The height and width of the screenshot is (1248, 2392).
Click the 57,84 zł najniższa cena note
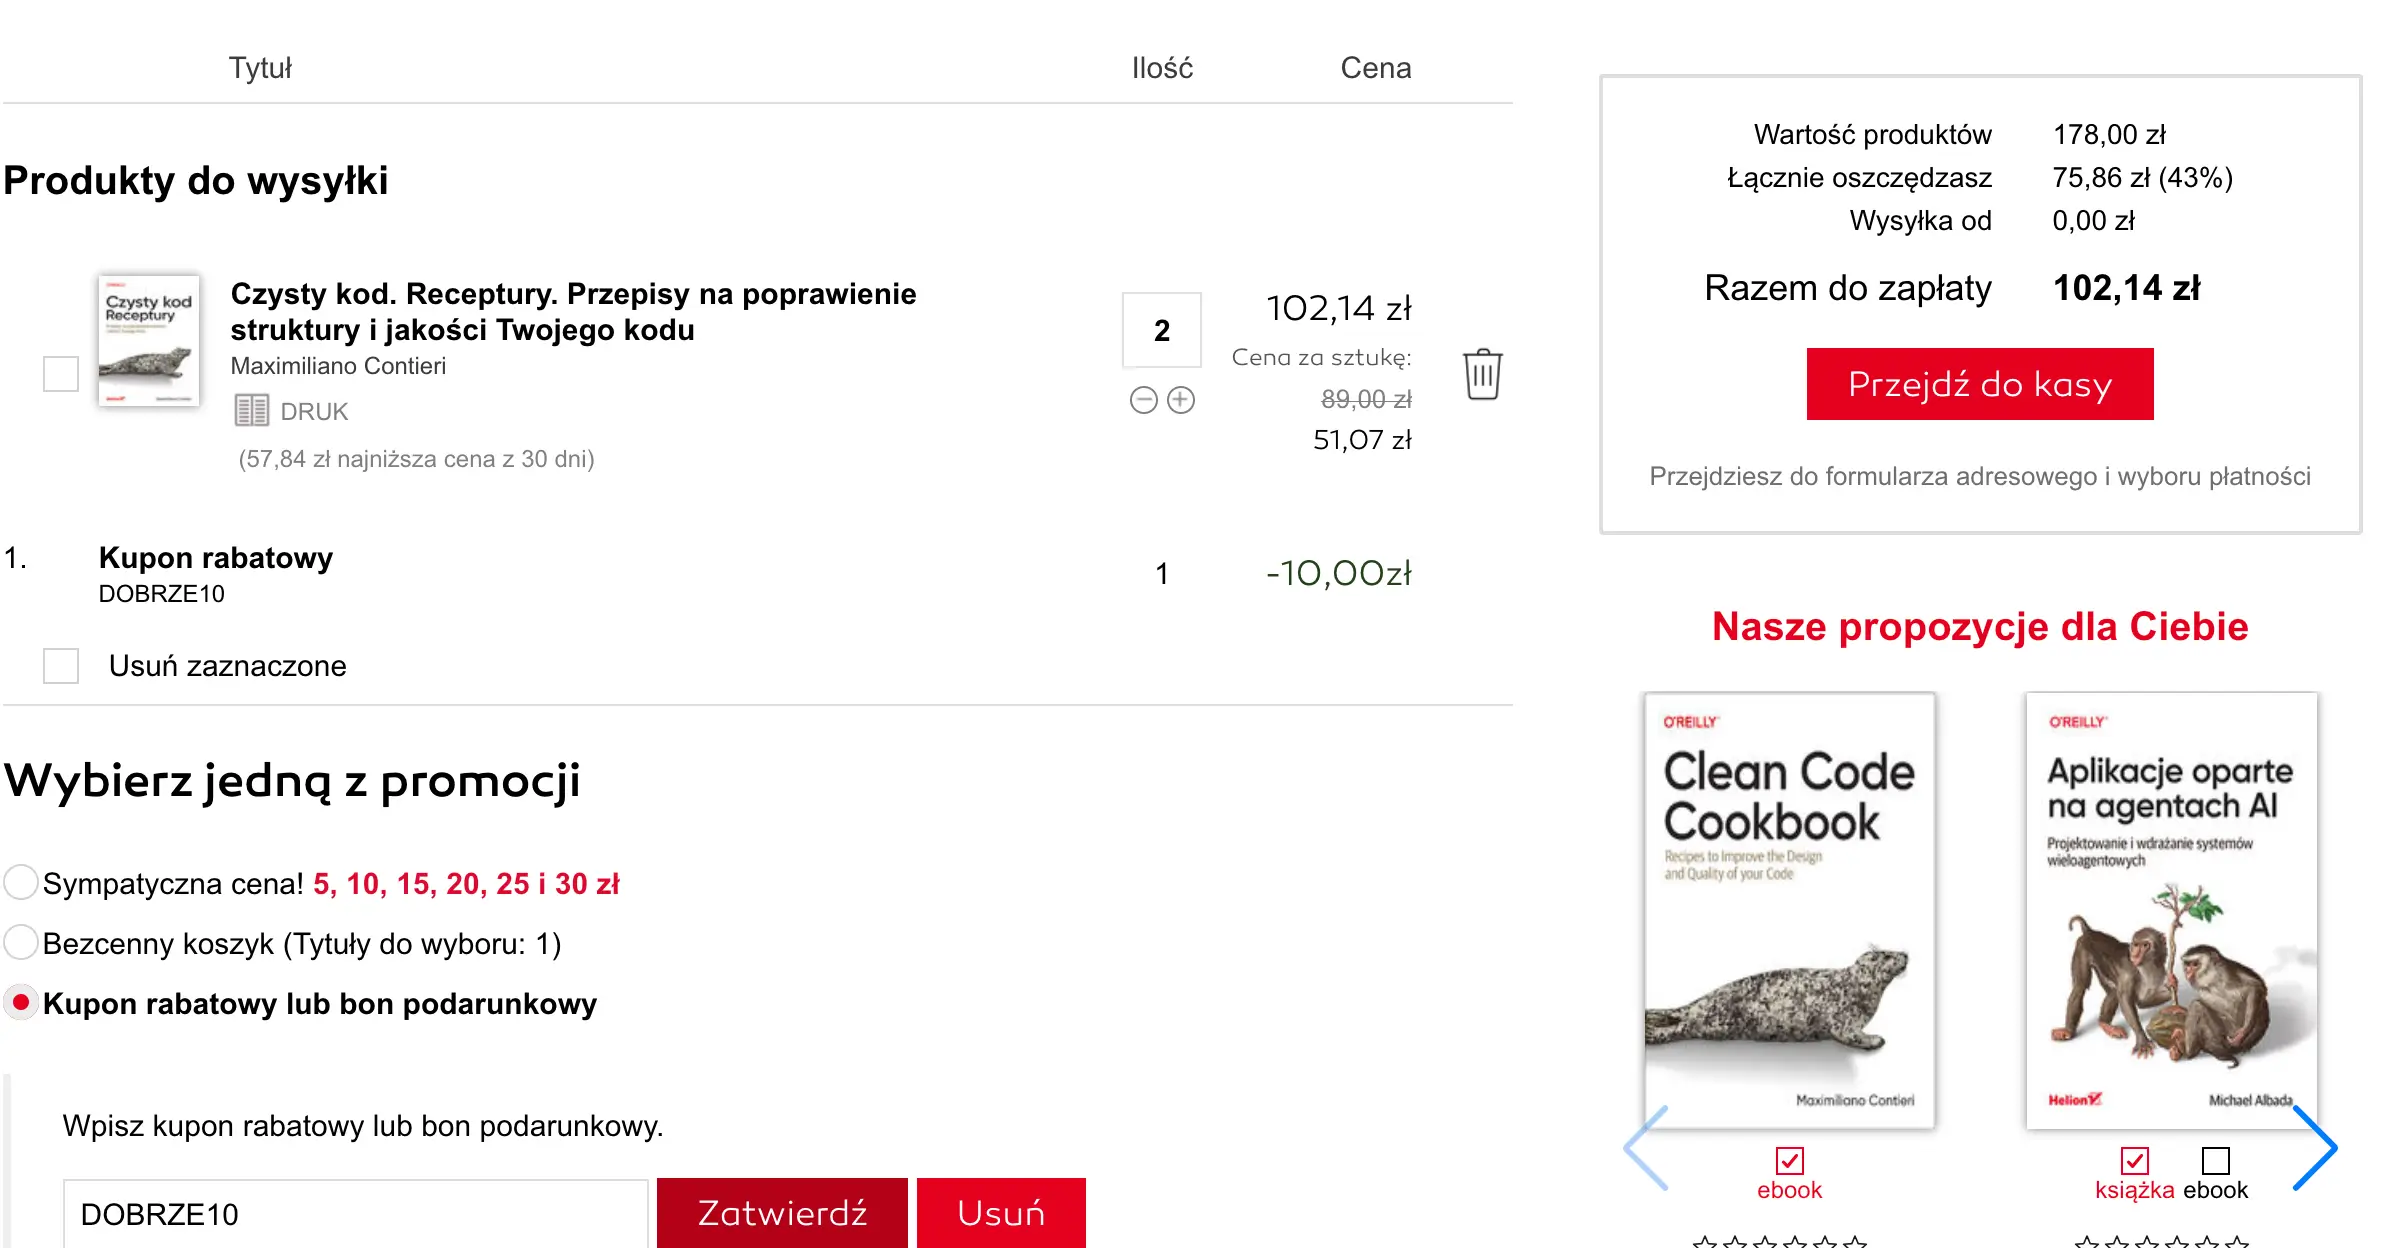[x=416, y=459]
